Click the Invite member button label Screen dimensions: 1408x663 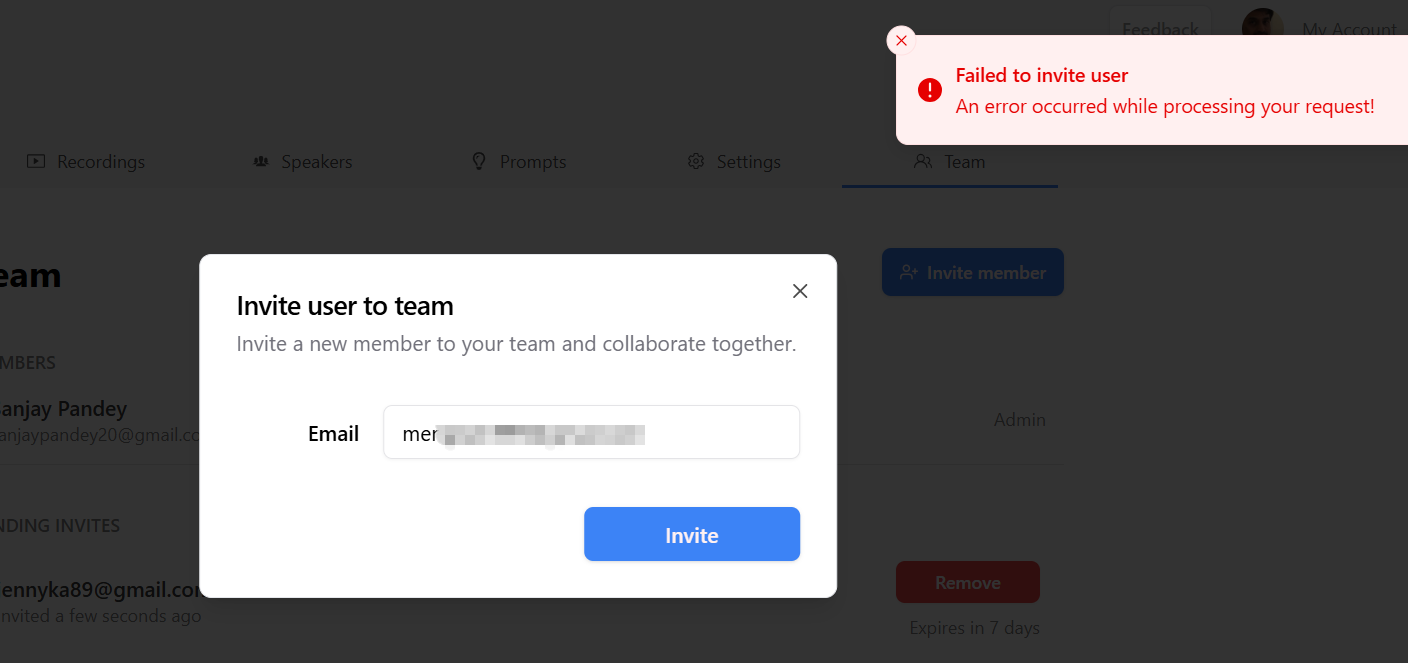click(986, 272)
